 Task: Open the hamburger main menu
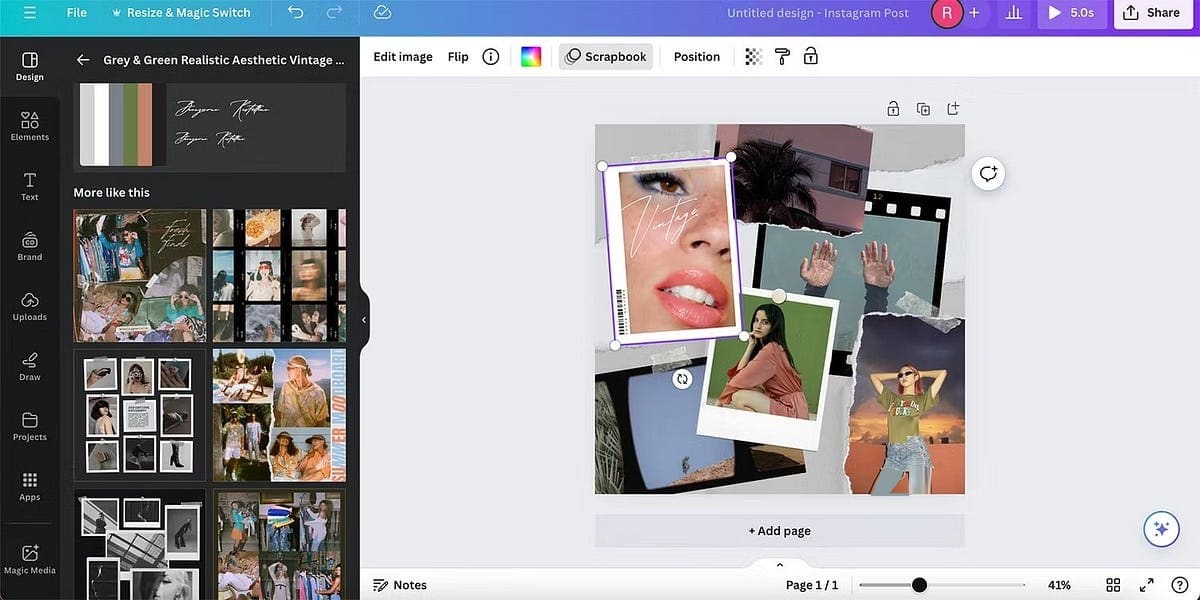tap(29, 13)
